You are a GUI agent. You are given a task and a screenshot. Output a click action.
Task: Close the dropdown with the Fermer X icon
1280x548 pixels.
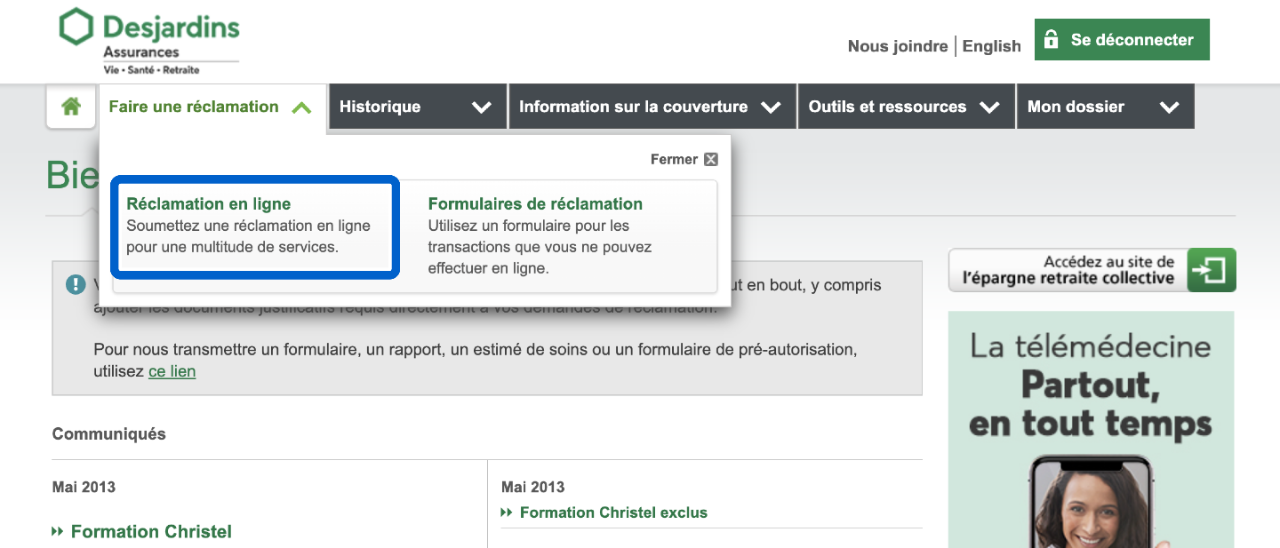coord(710,159)
